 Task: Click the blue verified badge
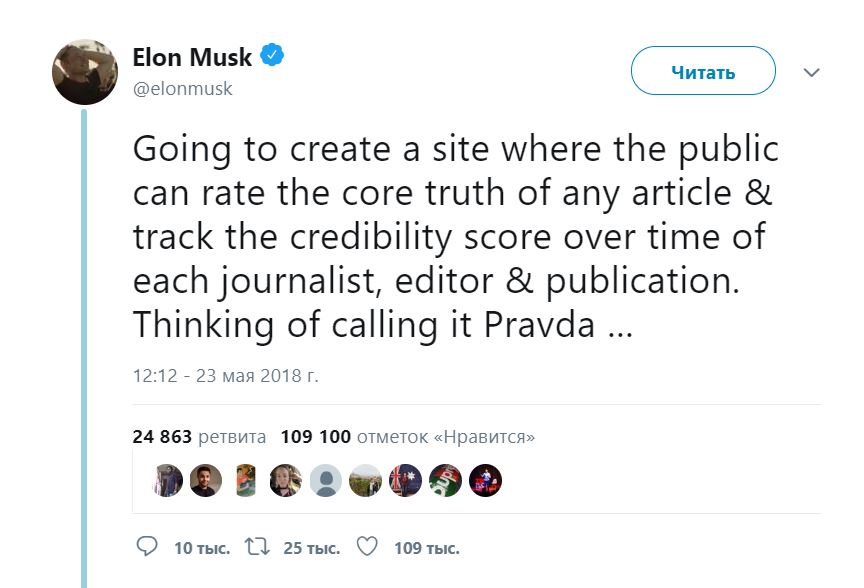tap(272, 55)
